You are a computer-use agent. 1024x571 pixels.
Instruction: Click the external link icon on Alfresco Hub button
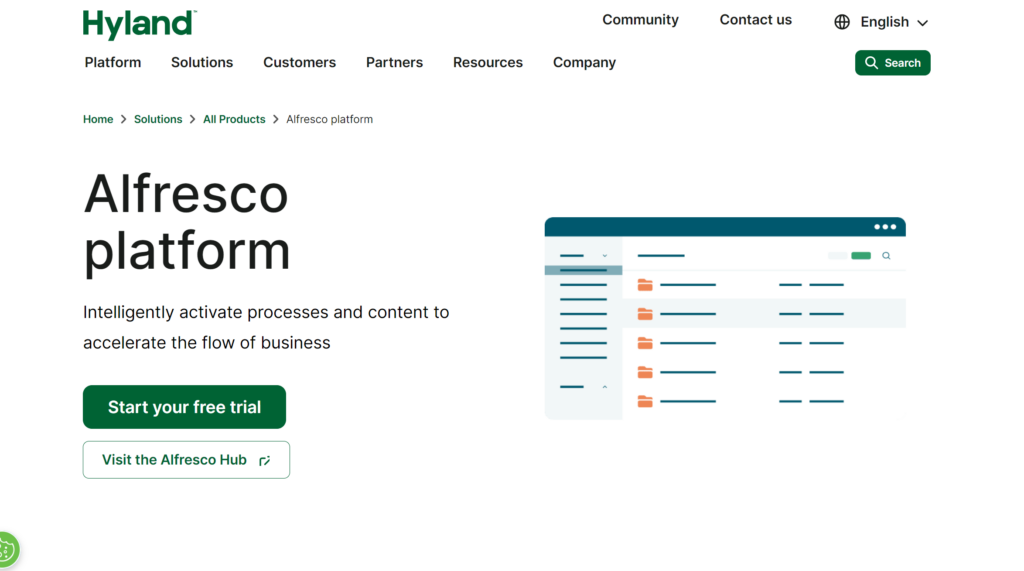point(264,461)
